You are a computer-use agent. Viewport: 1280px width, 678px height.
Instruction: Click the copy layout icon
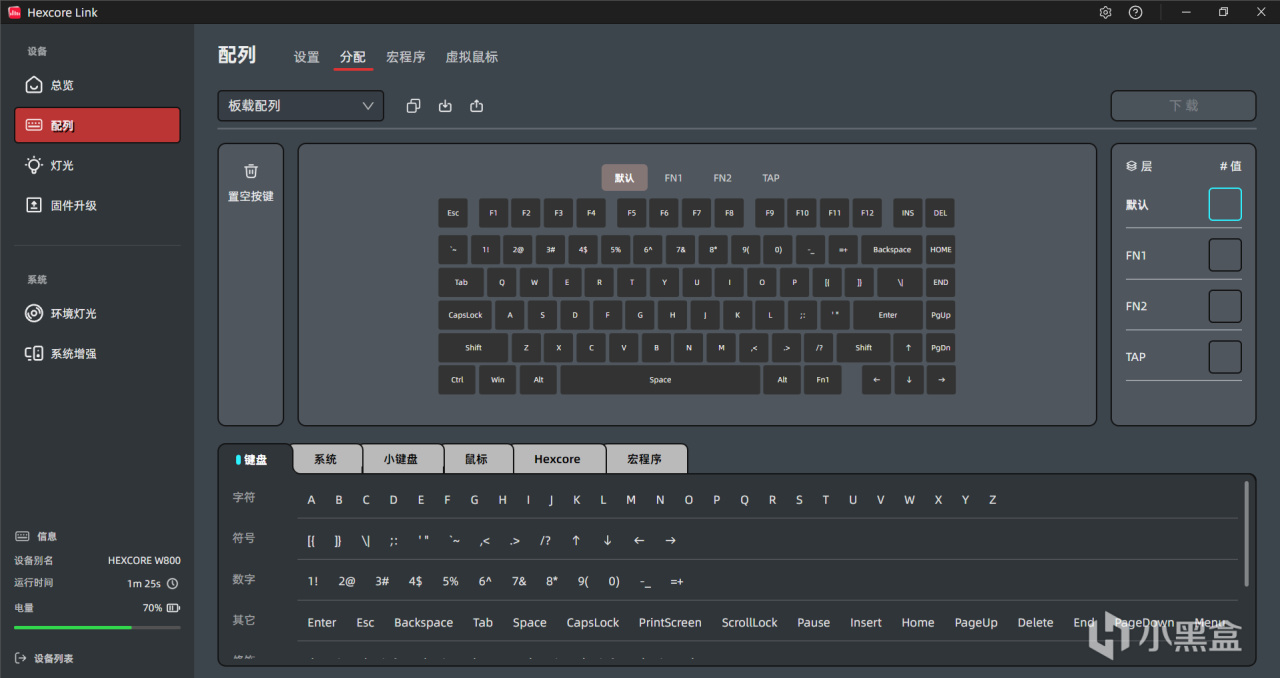[x=414, y=106]
